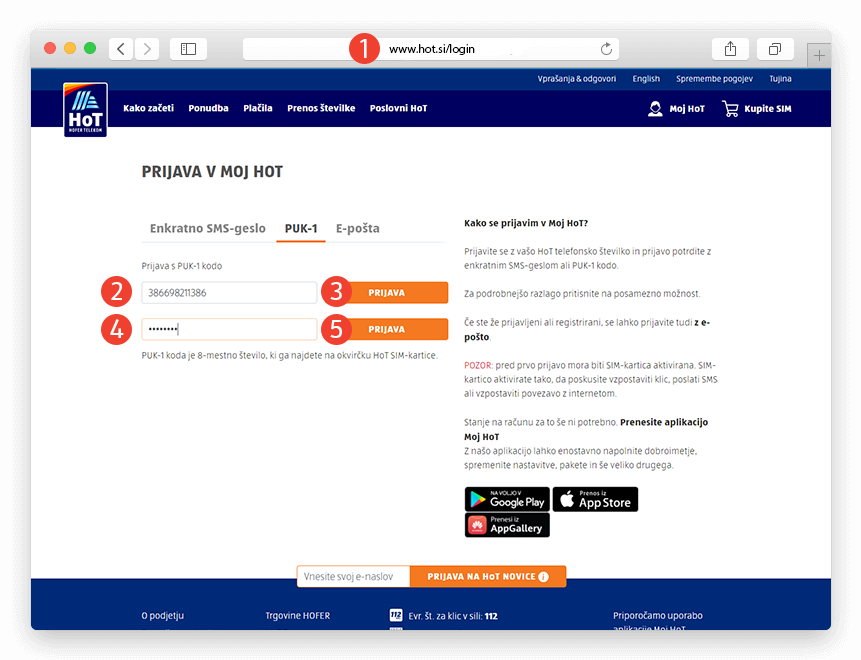This screenshot has width=861, height=660.
Task: Click 'Evr. št. za klic v sili: 112' text
Action: point(453,616)
